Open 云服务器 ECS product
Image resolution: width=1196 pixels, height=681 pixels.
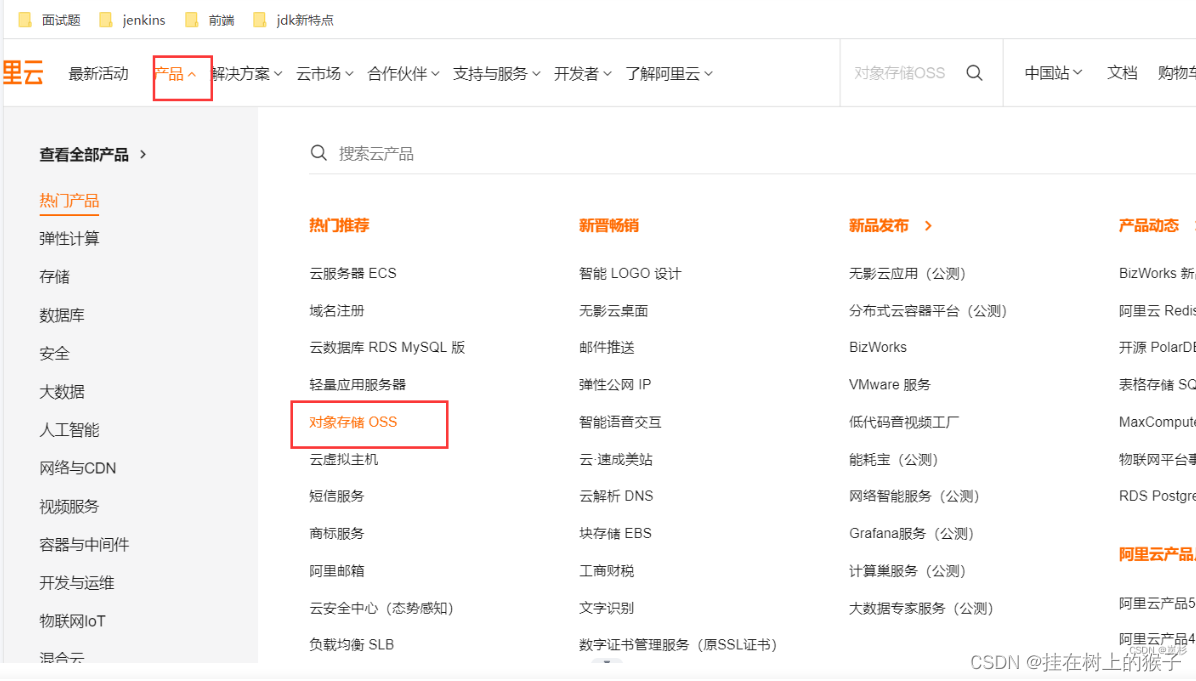point(352,273)
